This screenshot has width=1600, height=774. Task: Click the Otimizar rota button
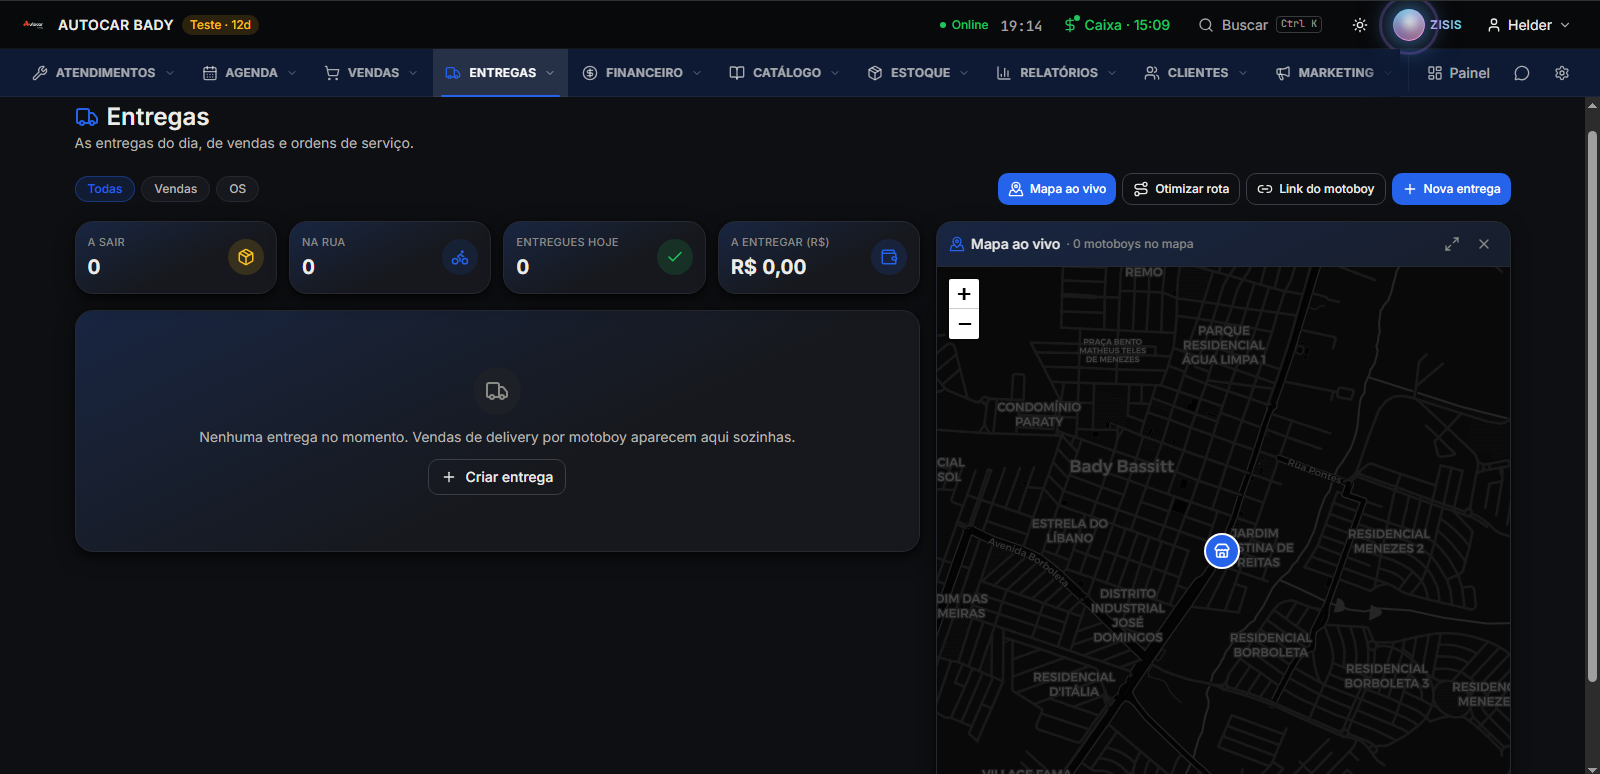point(1181,189)
